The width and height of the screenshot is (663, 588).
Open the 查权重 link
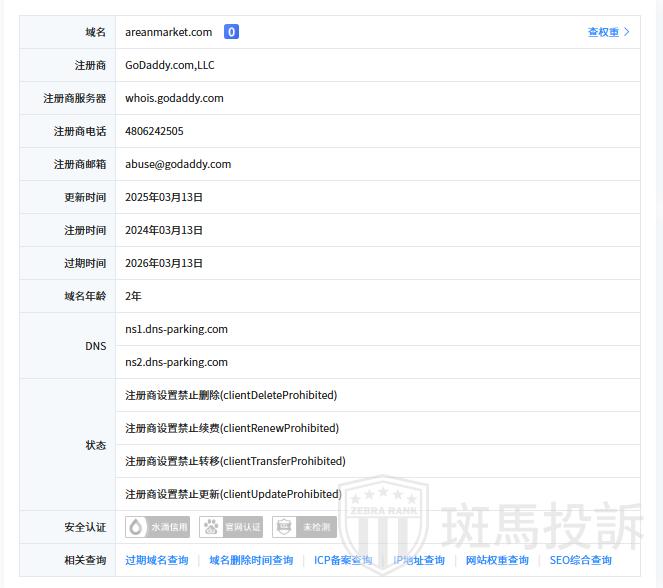click(x=608, y=32)
